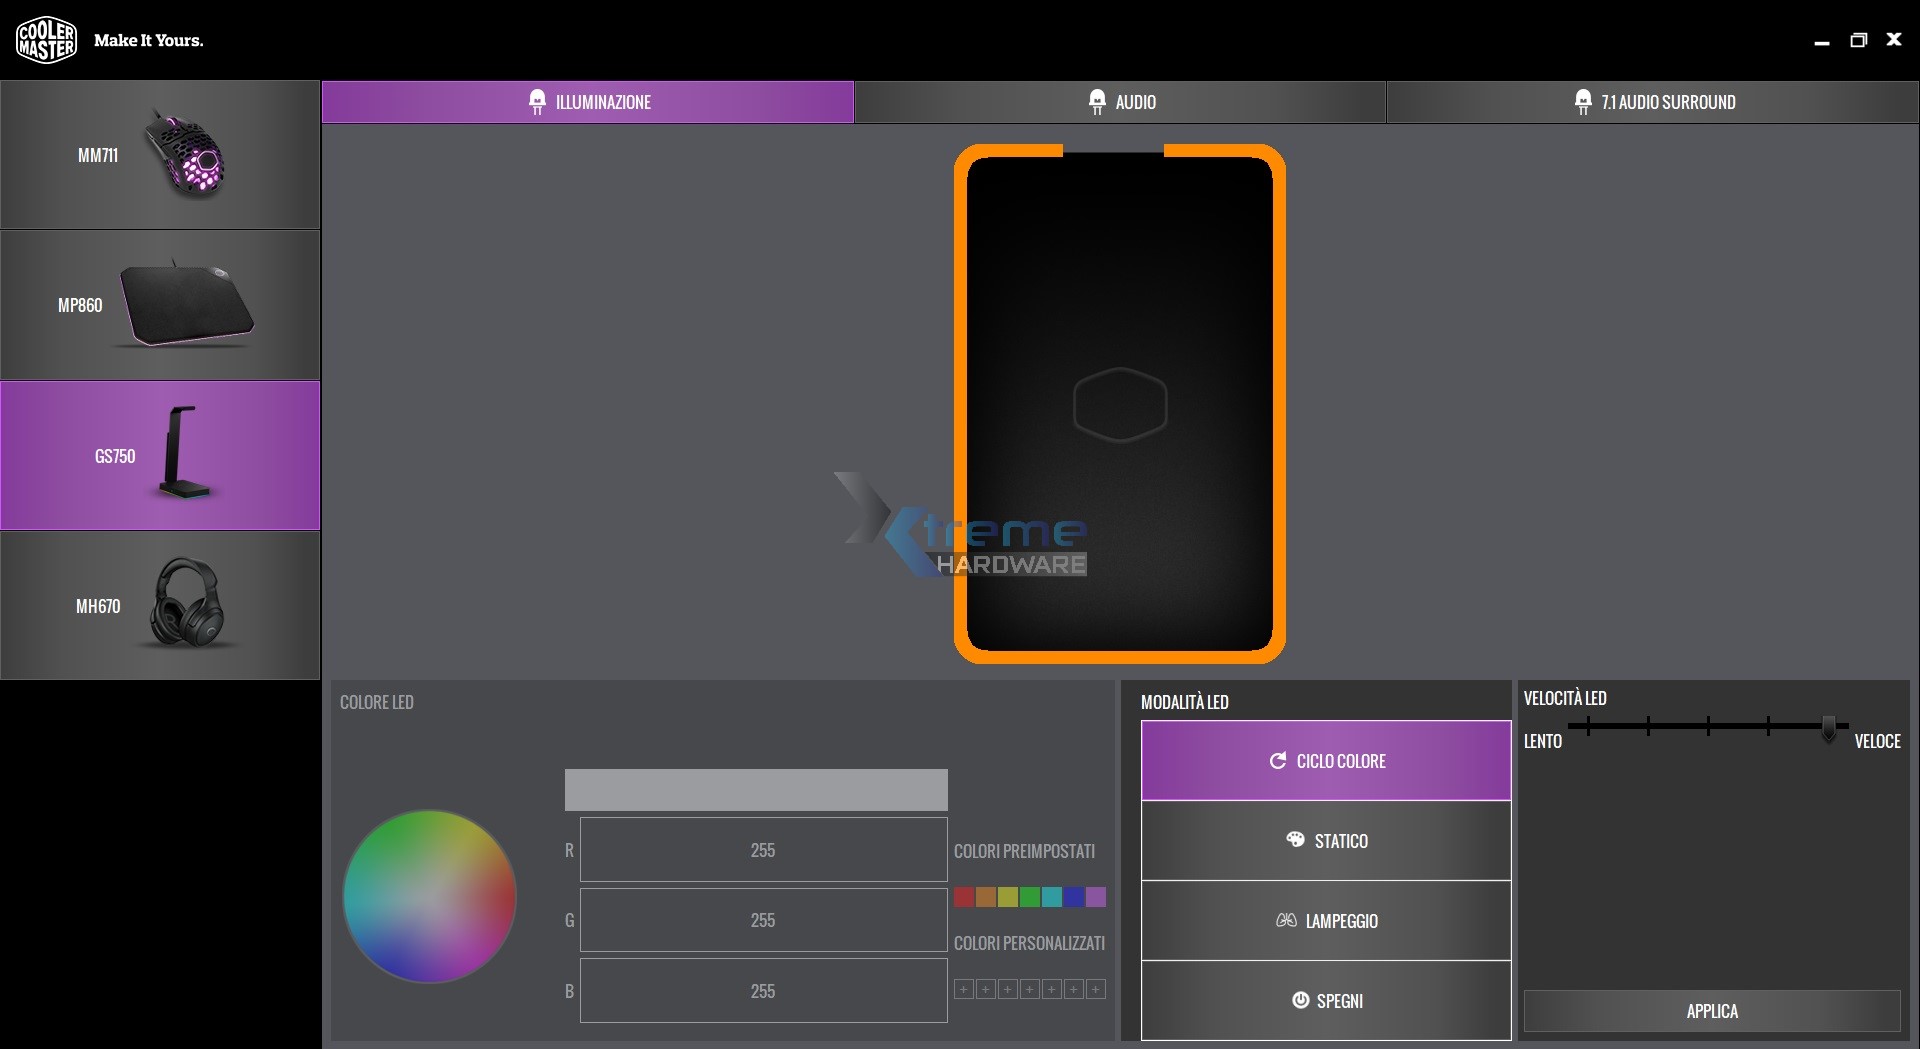1920x1049 pixels.
Task: Enable Ciclo Colore LED mode
Action: click(x=1326, y=761)
